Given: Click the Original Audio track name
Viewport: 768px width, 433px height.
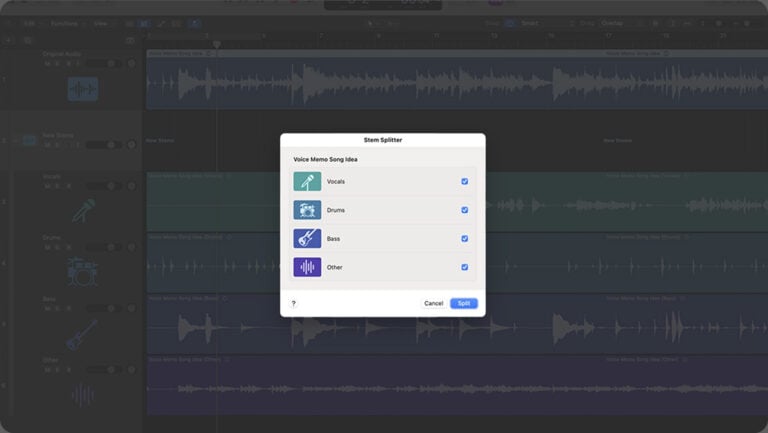Looking at the screenshot, I should 61,54.
